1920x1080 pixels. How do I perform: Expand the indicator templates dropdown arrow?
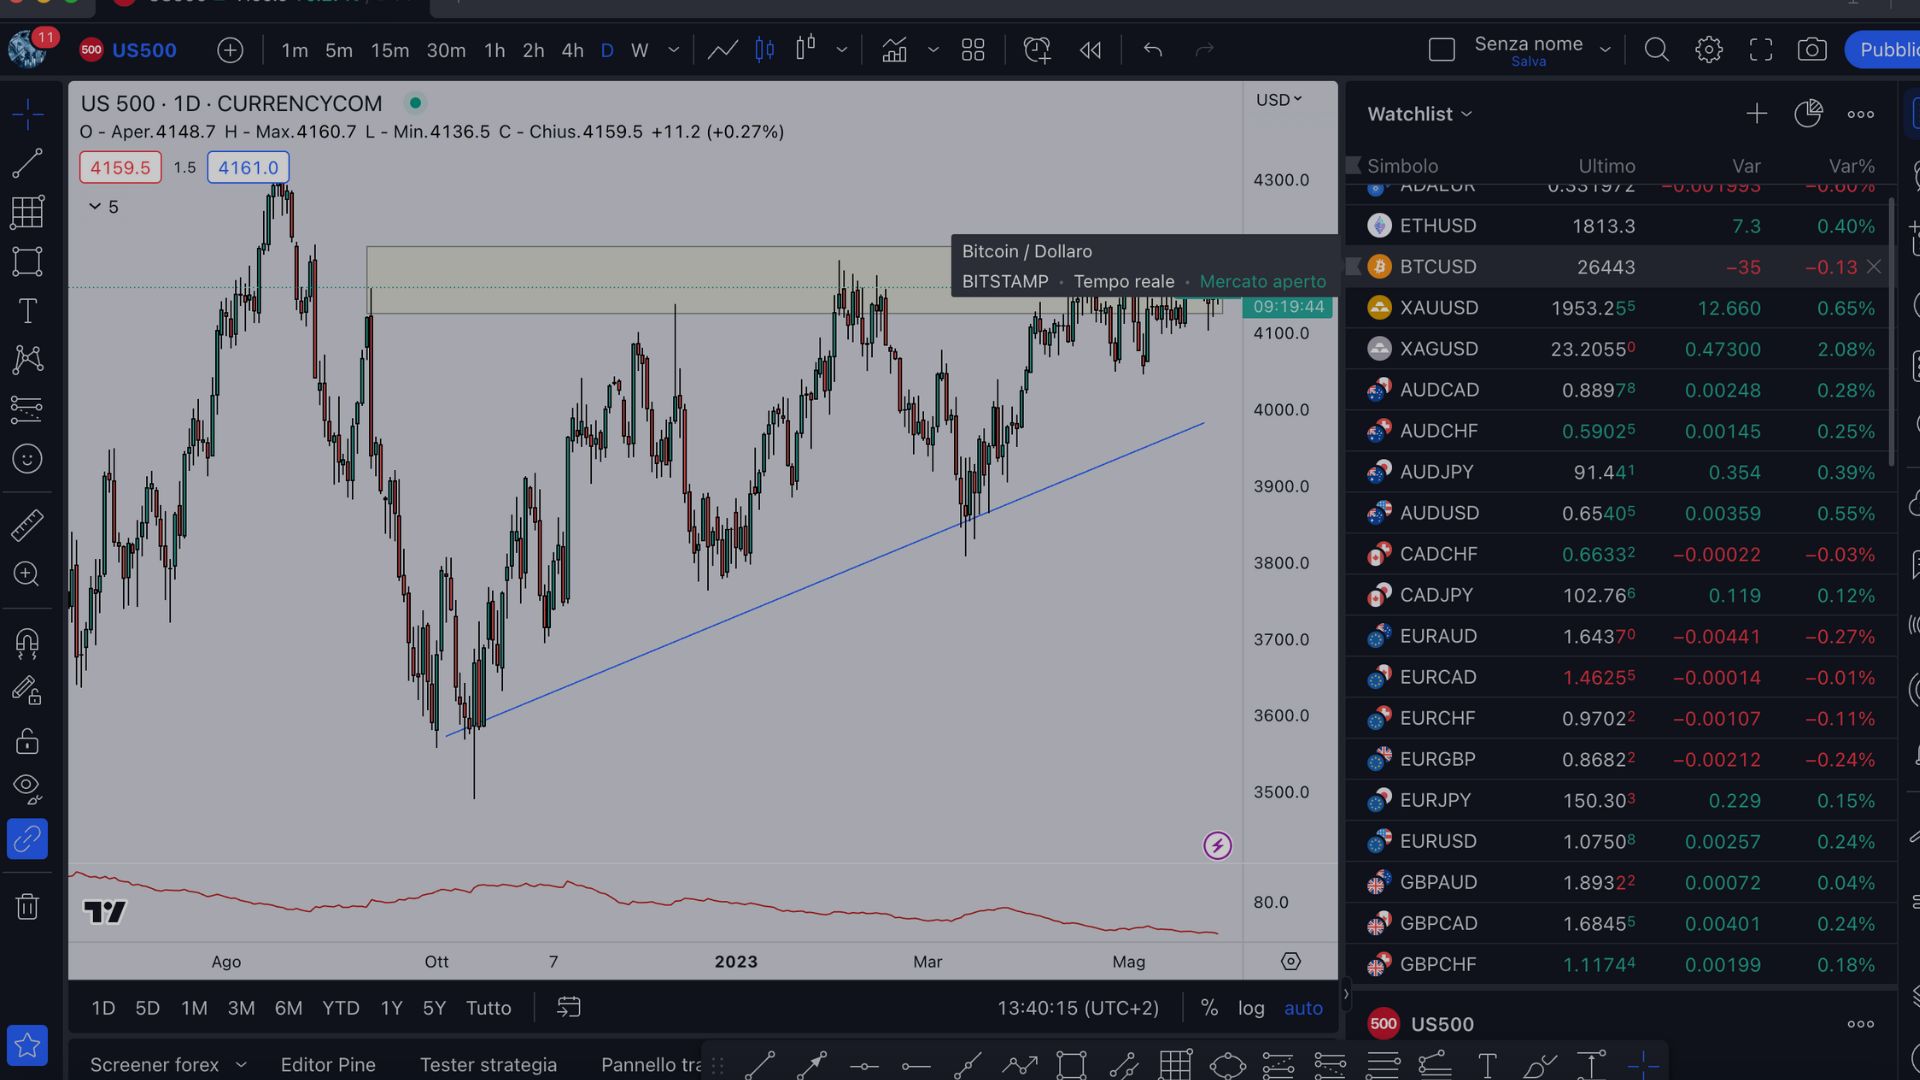tap(933, 50)
